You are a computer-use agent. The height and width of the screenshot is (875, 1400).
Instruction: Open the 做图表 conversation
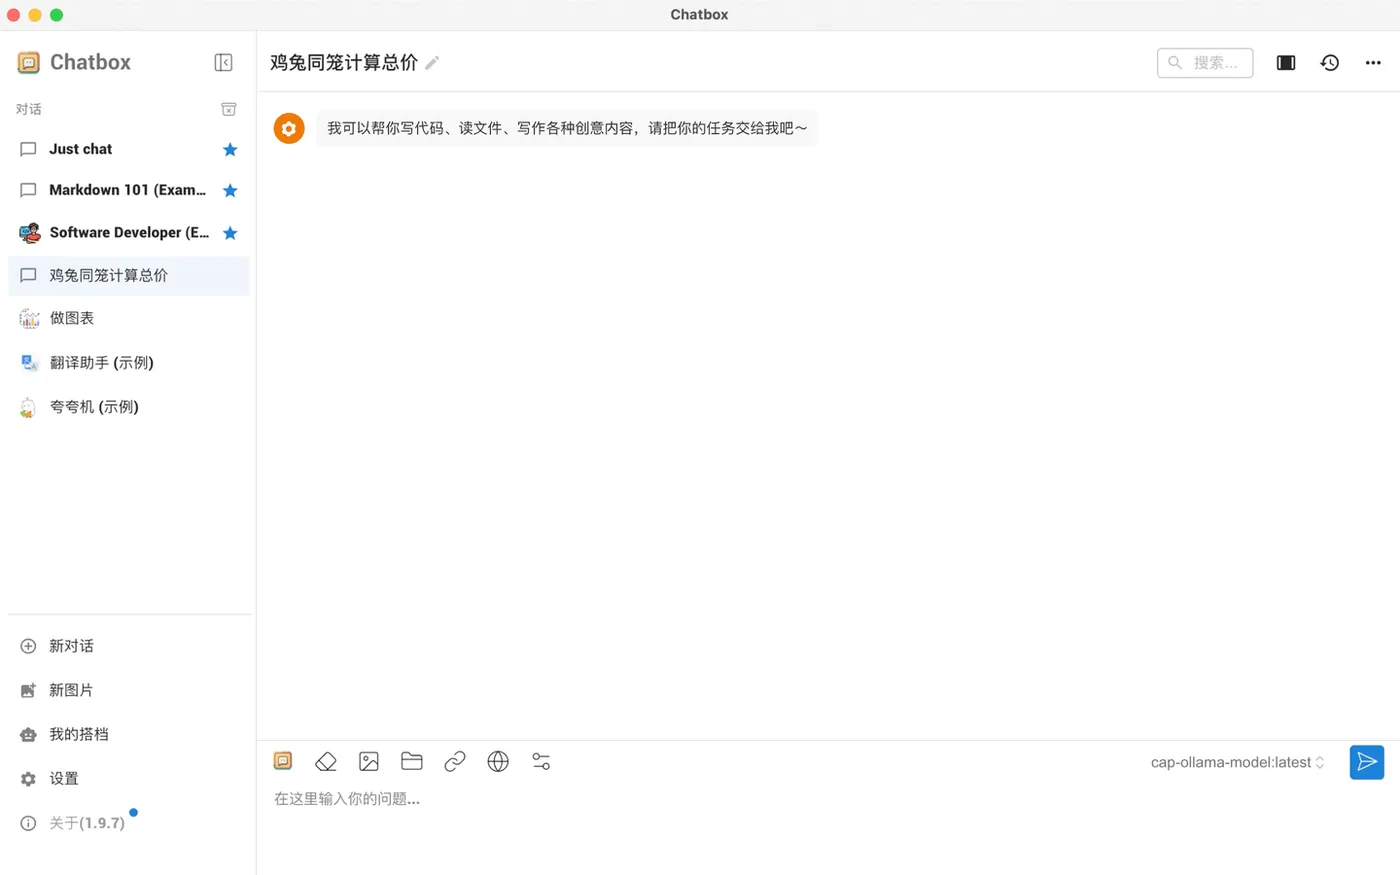pyautogui.click(x=129, y=318)
